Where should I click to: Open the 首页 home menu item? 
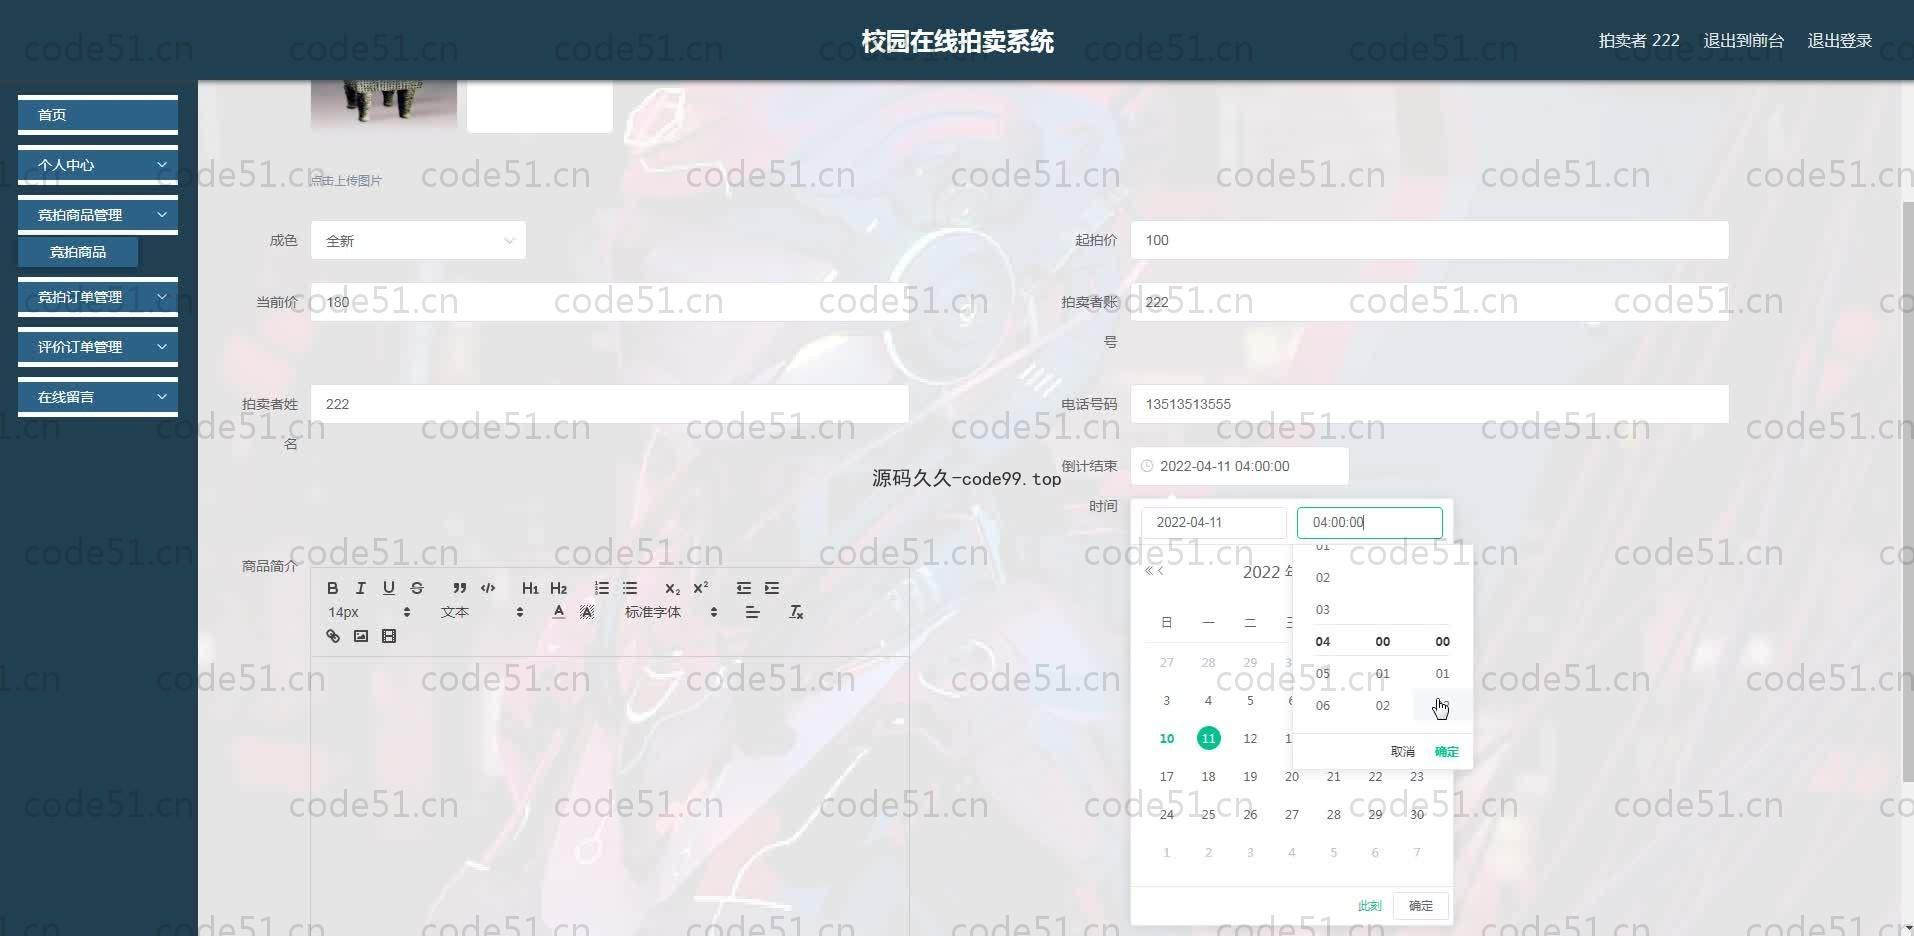coord(98,115)
